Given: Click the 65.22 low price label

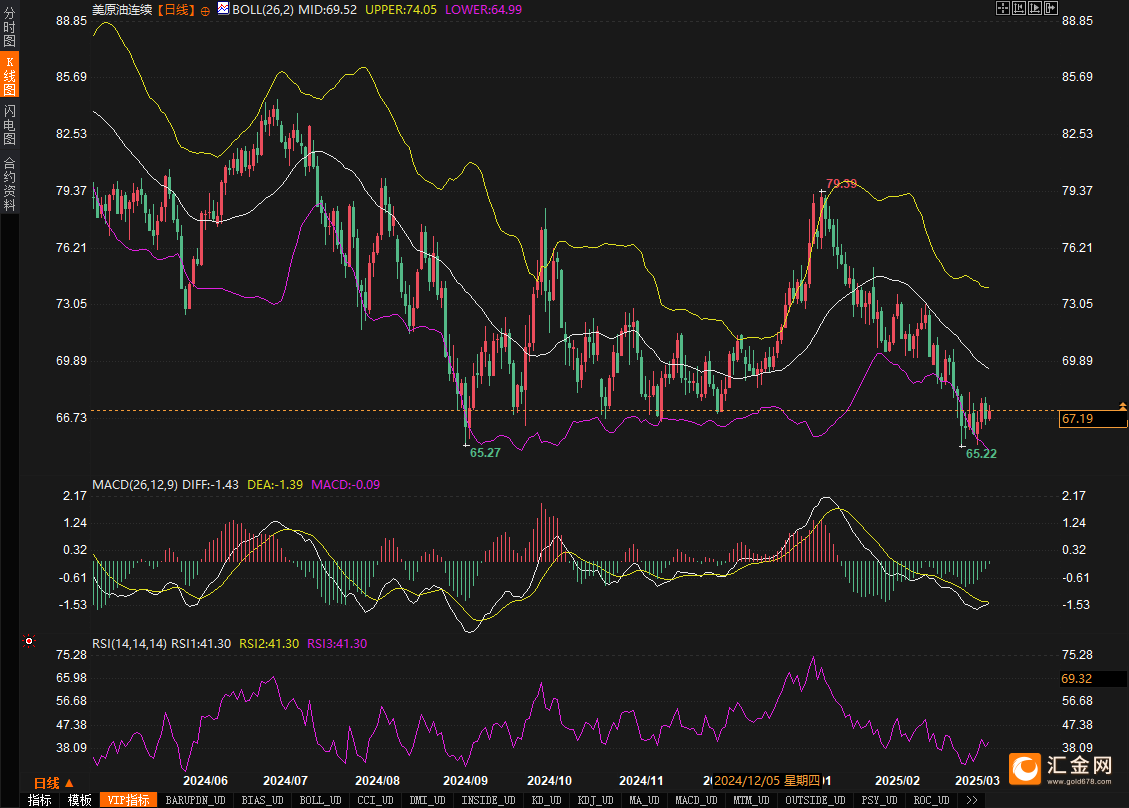Looking at the screenshot, I should pyautogui.click(x=981, y=454).
